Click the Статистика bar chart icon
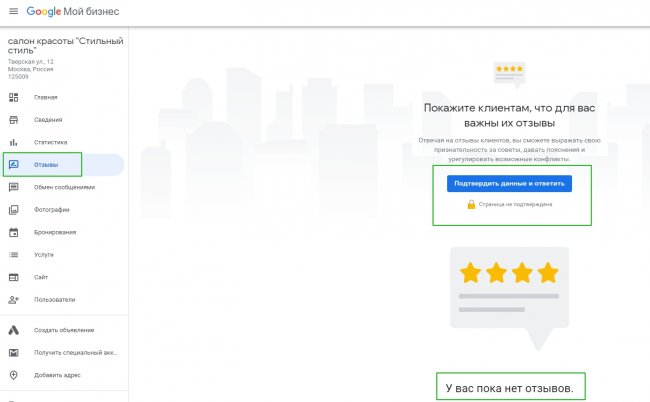 (14, 142)
